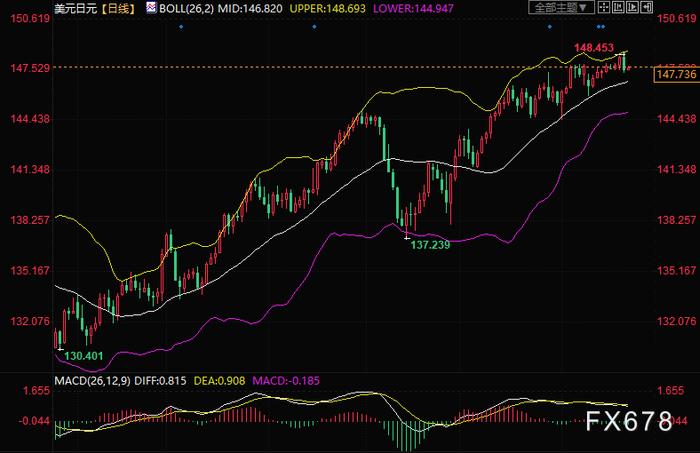Click the shift chart right icon
Viewport: 700px width, 453px height.
pyautogui.click(x=632, y=7)
